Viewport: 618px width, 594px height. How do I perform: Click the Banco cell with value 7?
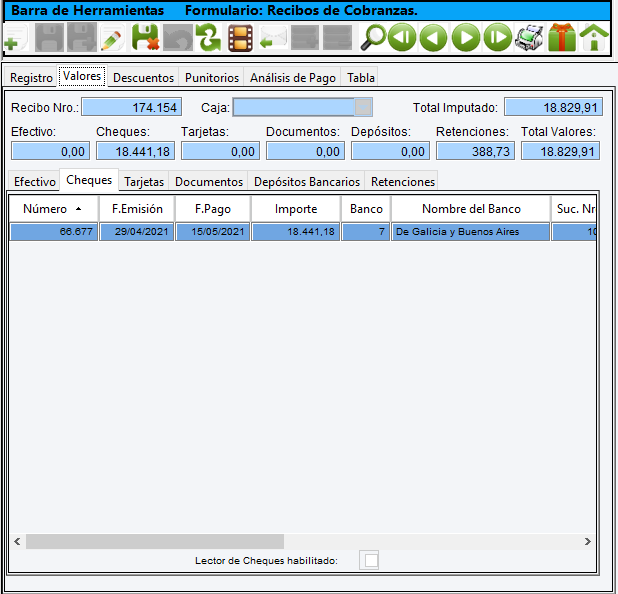[x=366, y=232]
